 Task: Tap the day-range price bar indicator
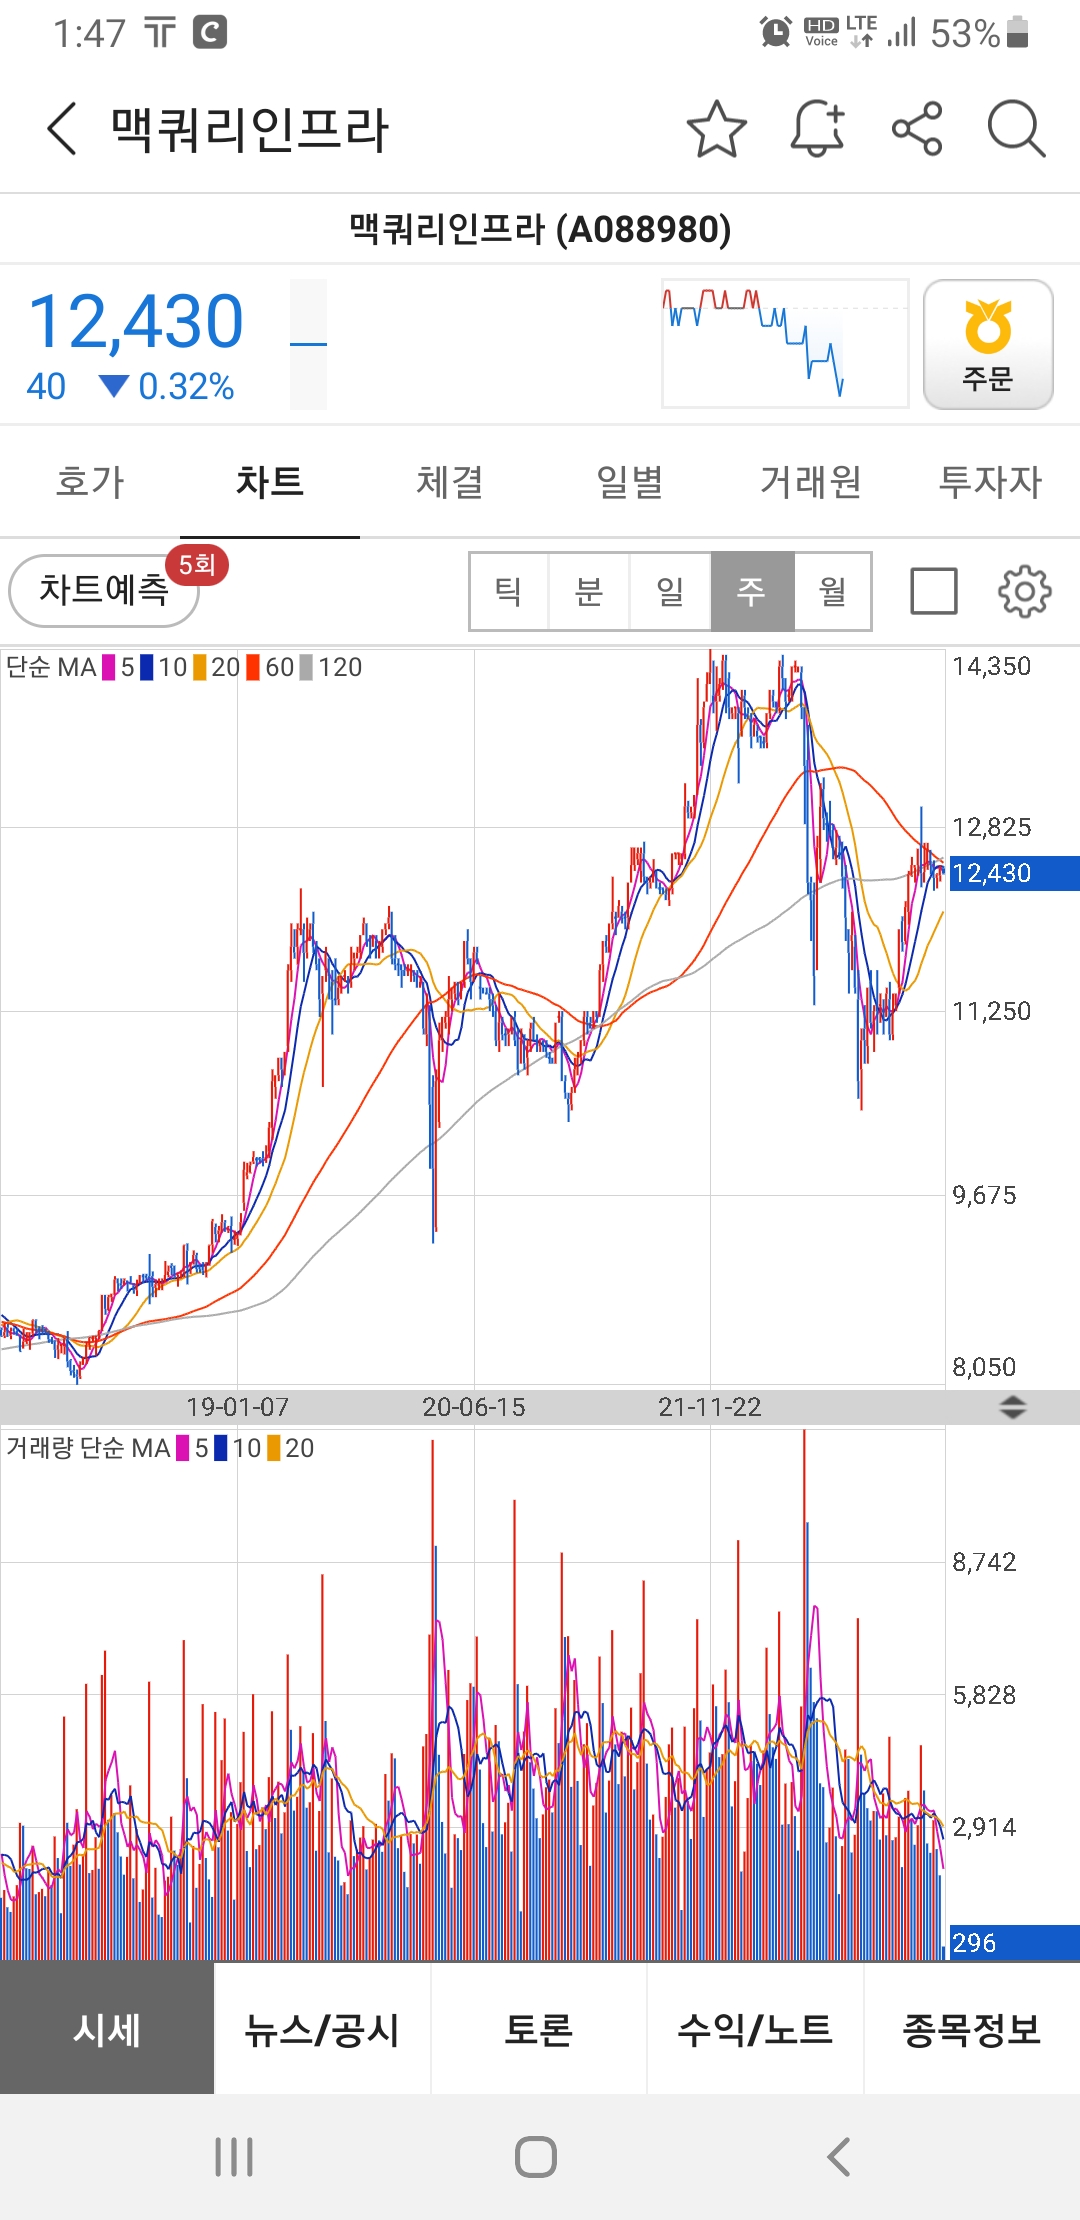click(308, 344)
